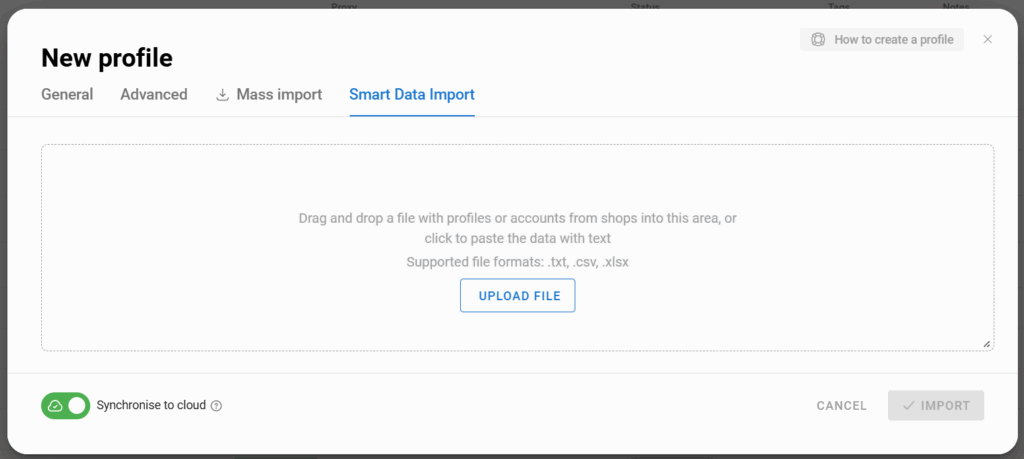Click the Upload File button
Viewport: 1024px width, 459px height.
point(518,296)
